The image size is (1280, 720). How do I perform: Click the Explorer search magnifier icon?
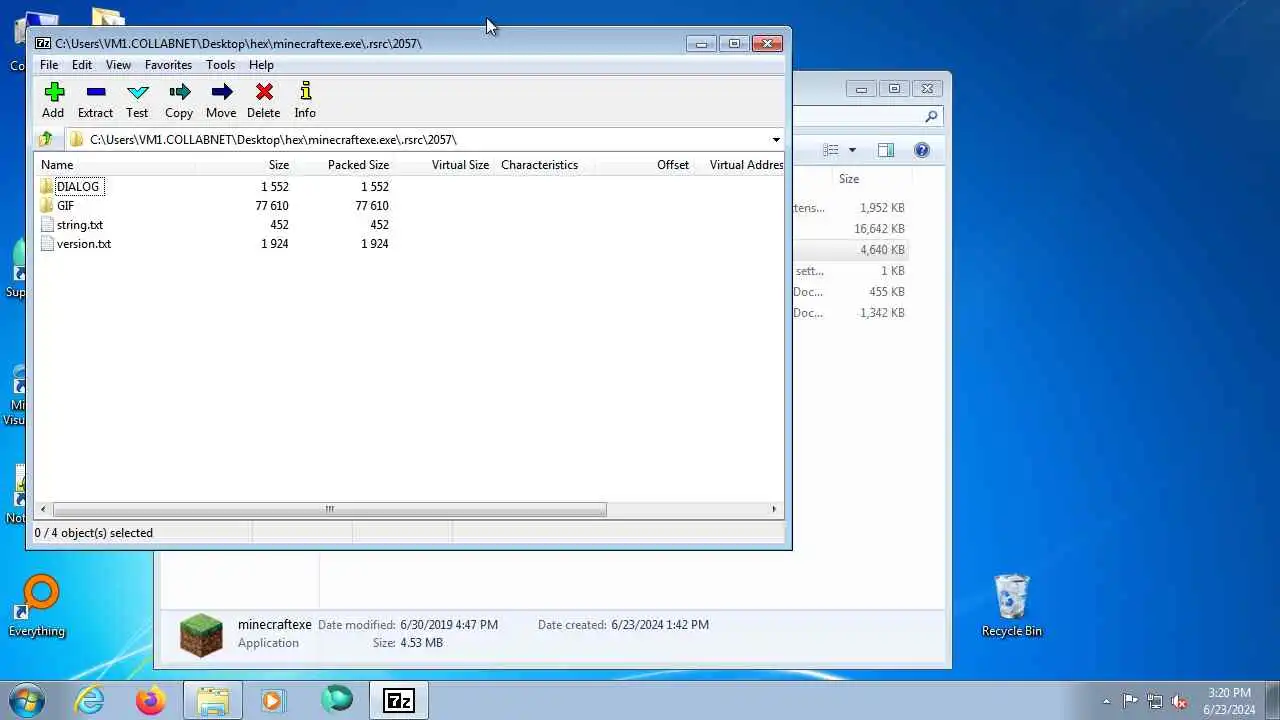(931, 117)
